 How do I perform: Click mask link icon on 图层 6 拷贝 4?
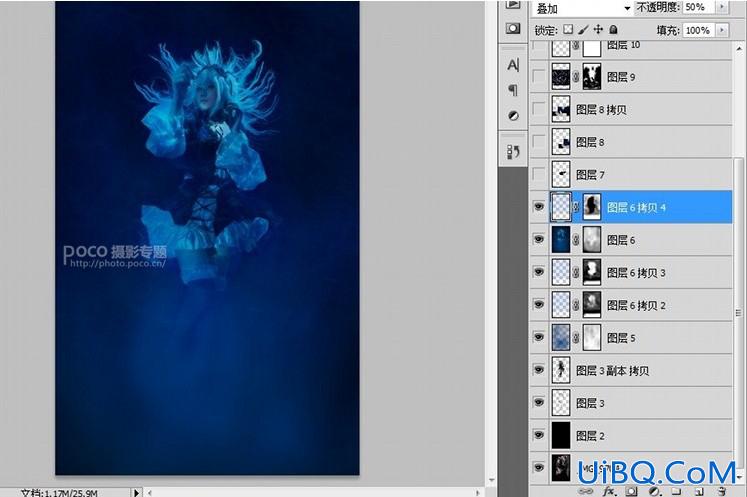click(576, 207)
